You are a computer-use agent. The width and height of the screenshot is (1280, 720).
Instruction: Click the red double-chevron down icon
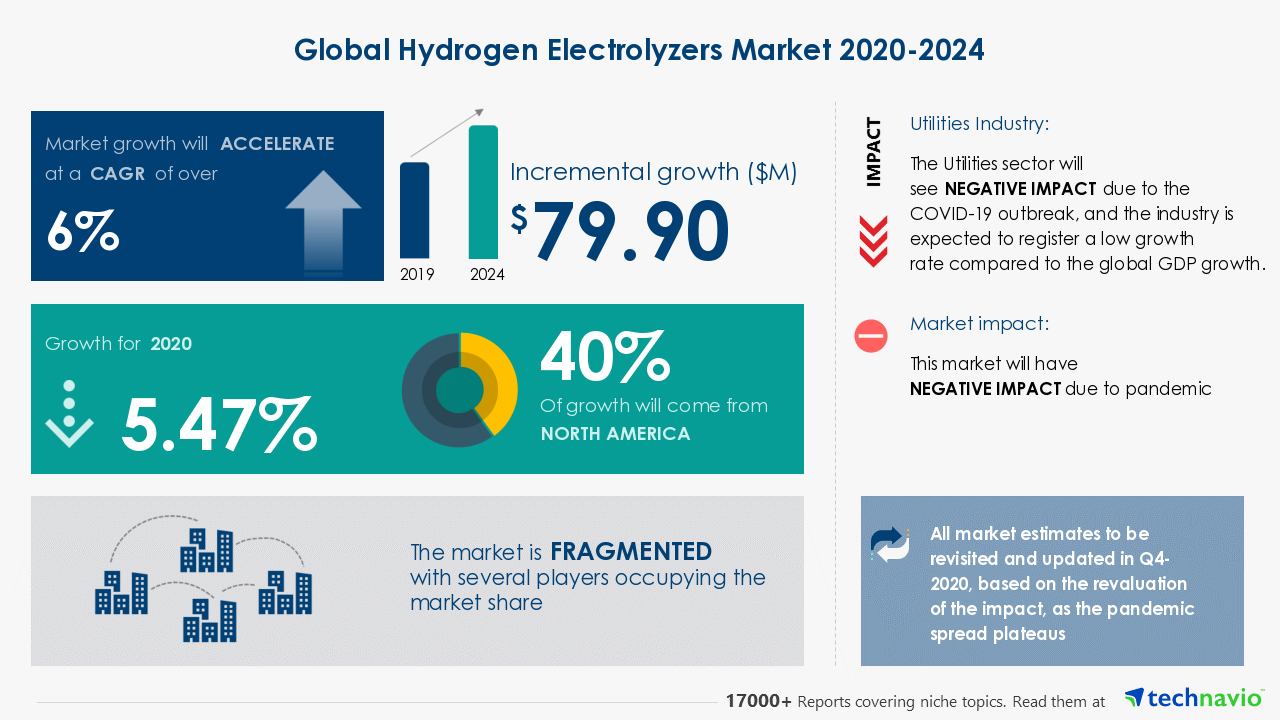pos(873,242)
